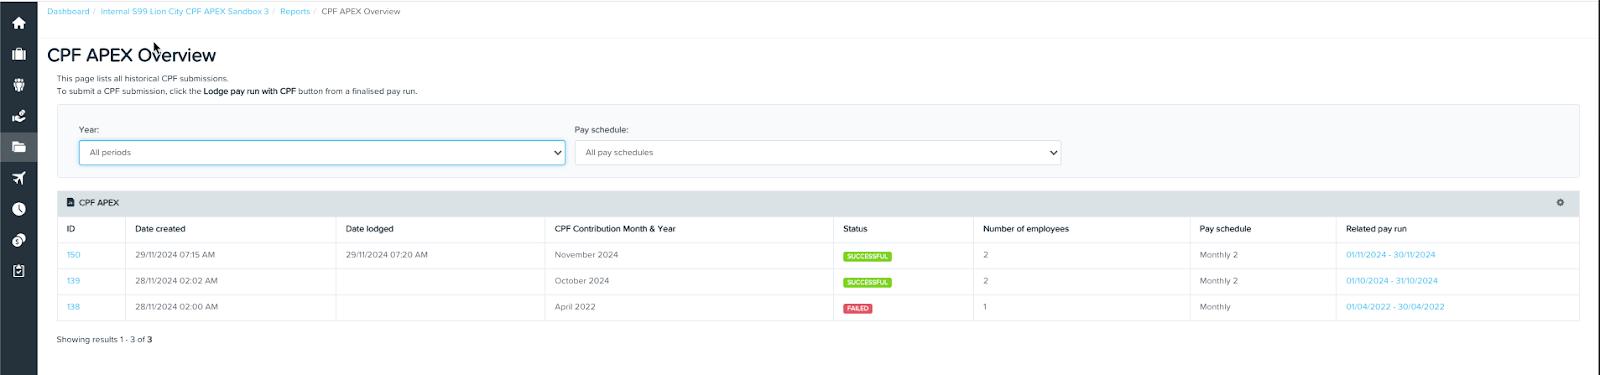The width and height of the screenshot is (1600, 375).
Task: Open pay run 01/04/2022 - 30/04/2022
Action: [1395, 307]
